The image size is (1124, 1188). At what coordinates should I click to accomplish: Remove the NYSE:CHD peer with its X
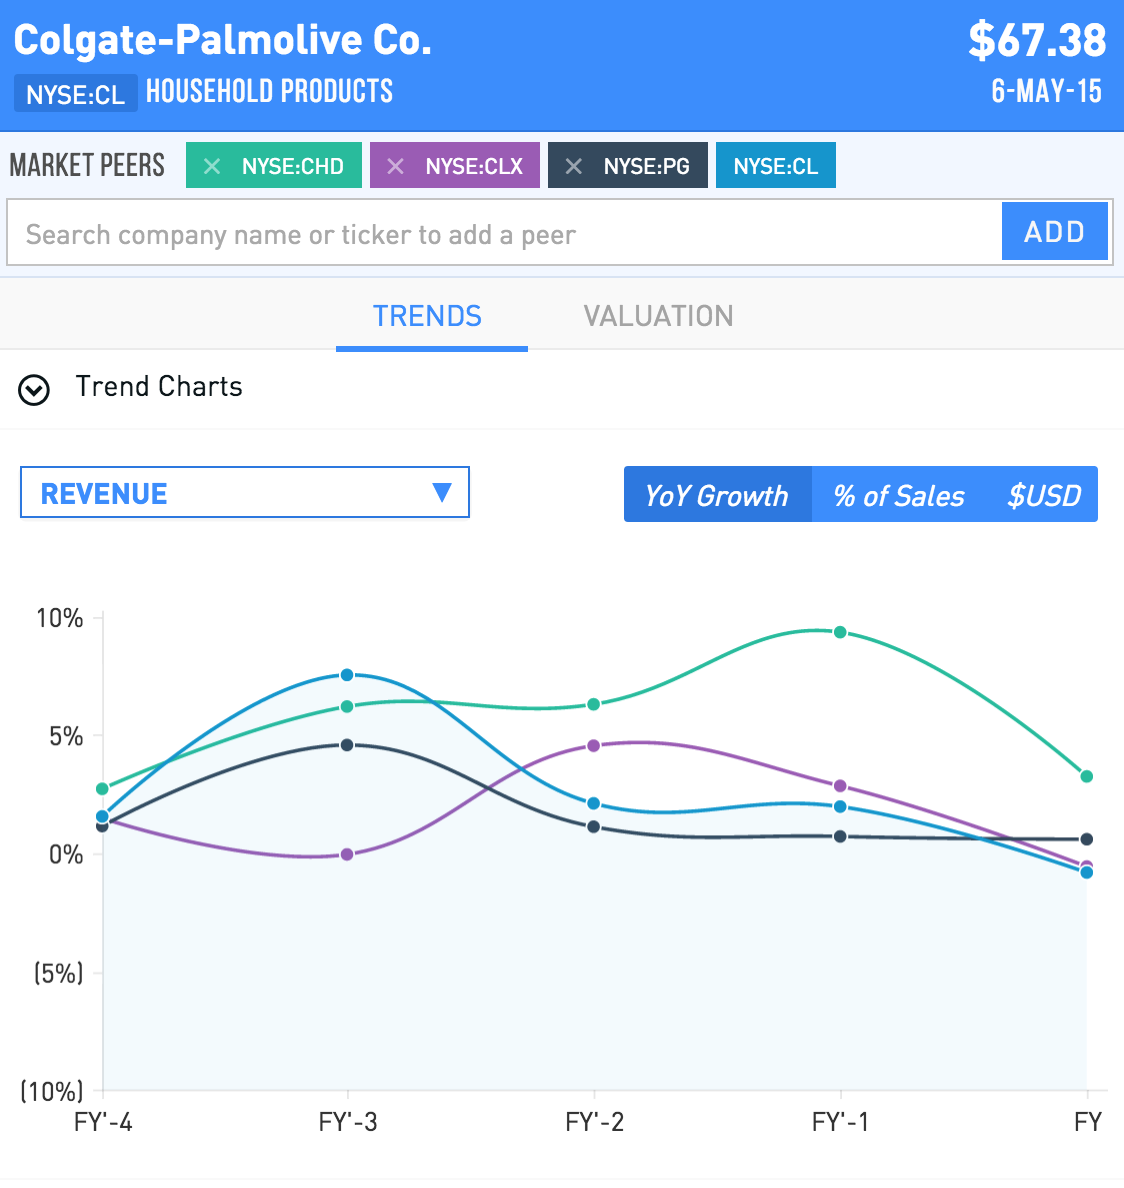click(x=212, y=166)
